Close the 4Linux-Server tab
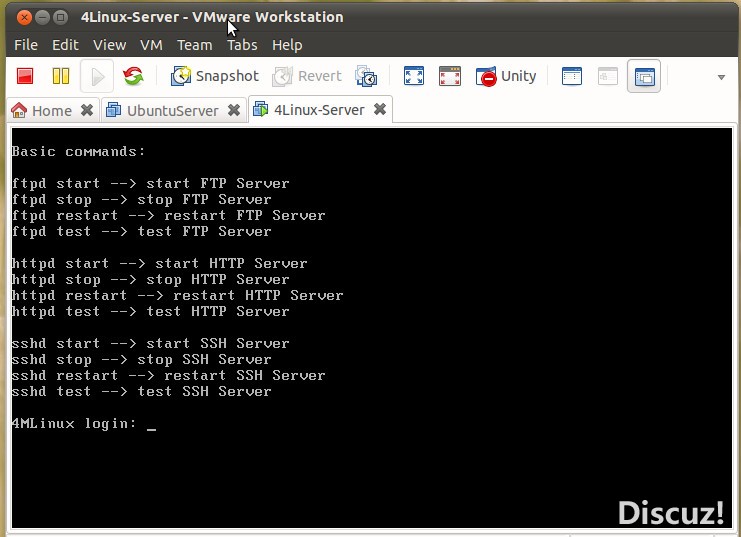Viewport: 741px width, 537px height. [380, 109]
